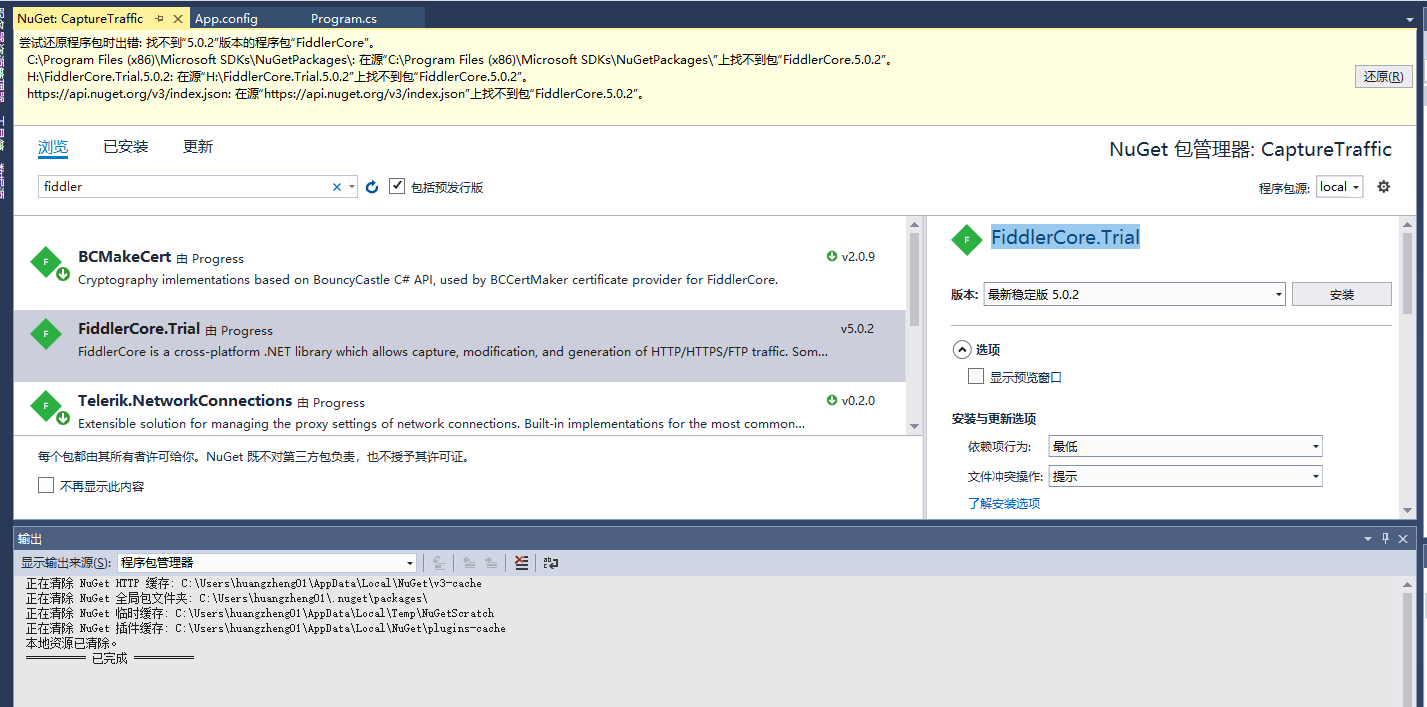Open the 了解安装选项 link
The width and height of the screenshot is (1427, 707).
[1004, 504]
